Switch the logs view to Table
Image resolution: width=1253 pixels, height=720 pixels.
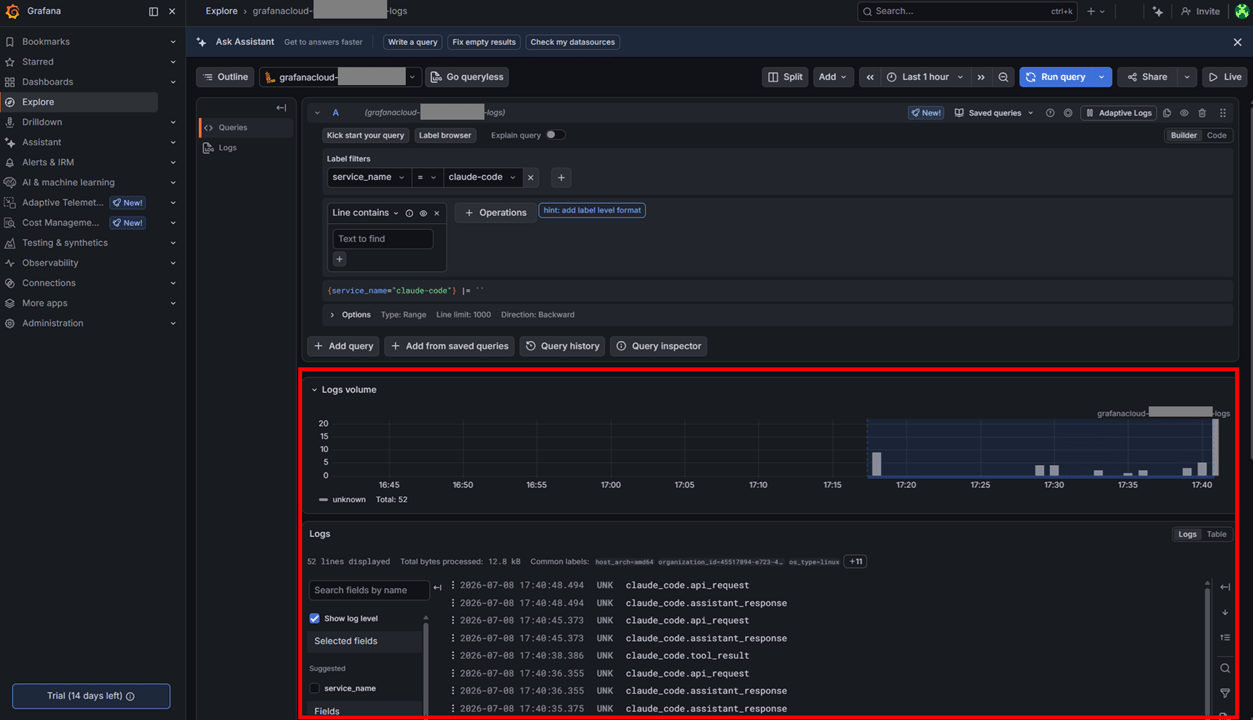1216,534
